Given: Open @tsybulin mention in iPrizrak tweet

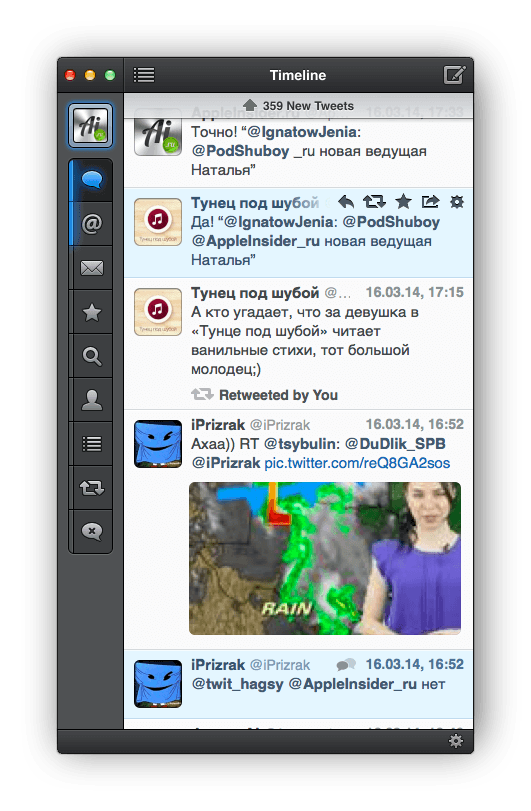Looking at the screenshot, I should pos(301,444).
